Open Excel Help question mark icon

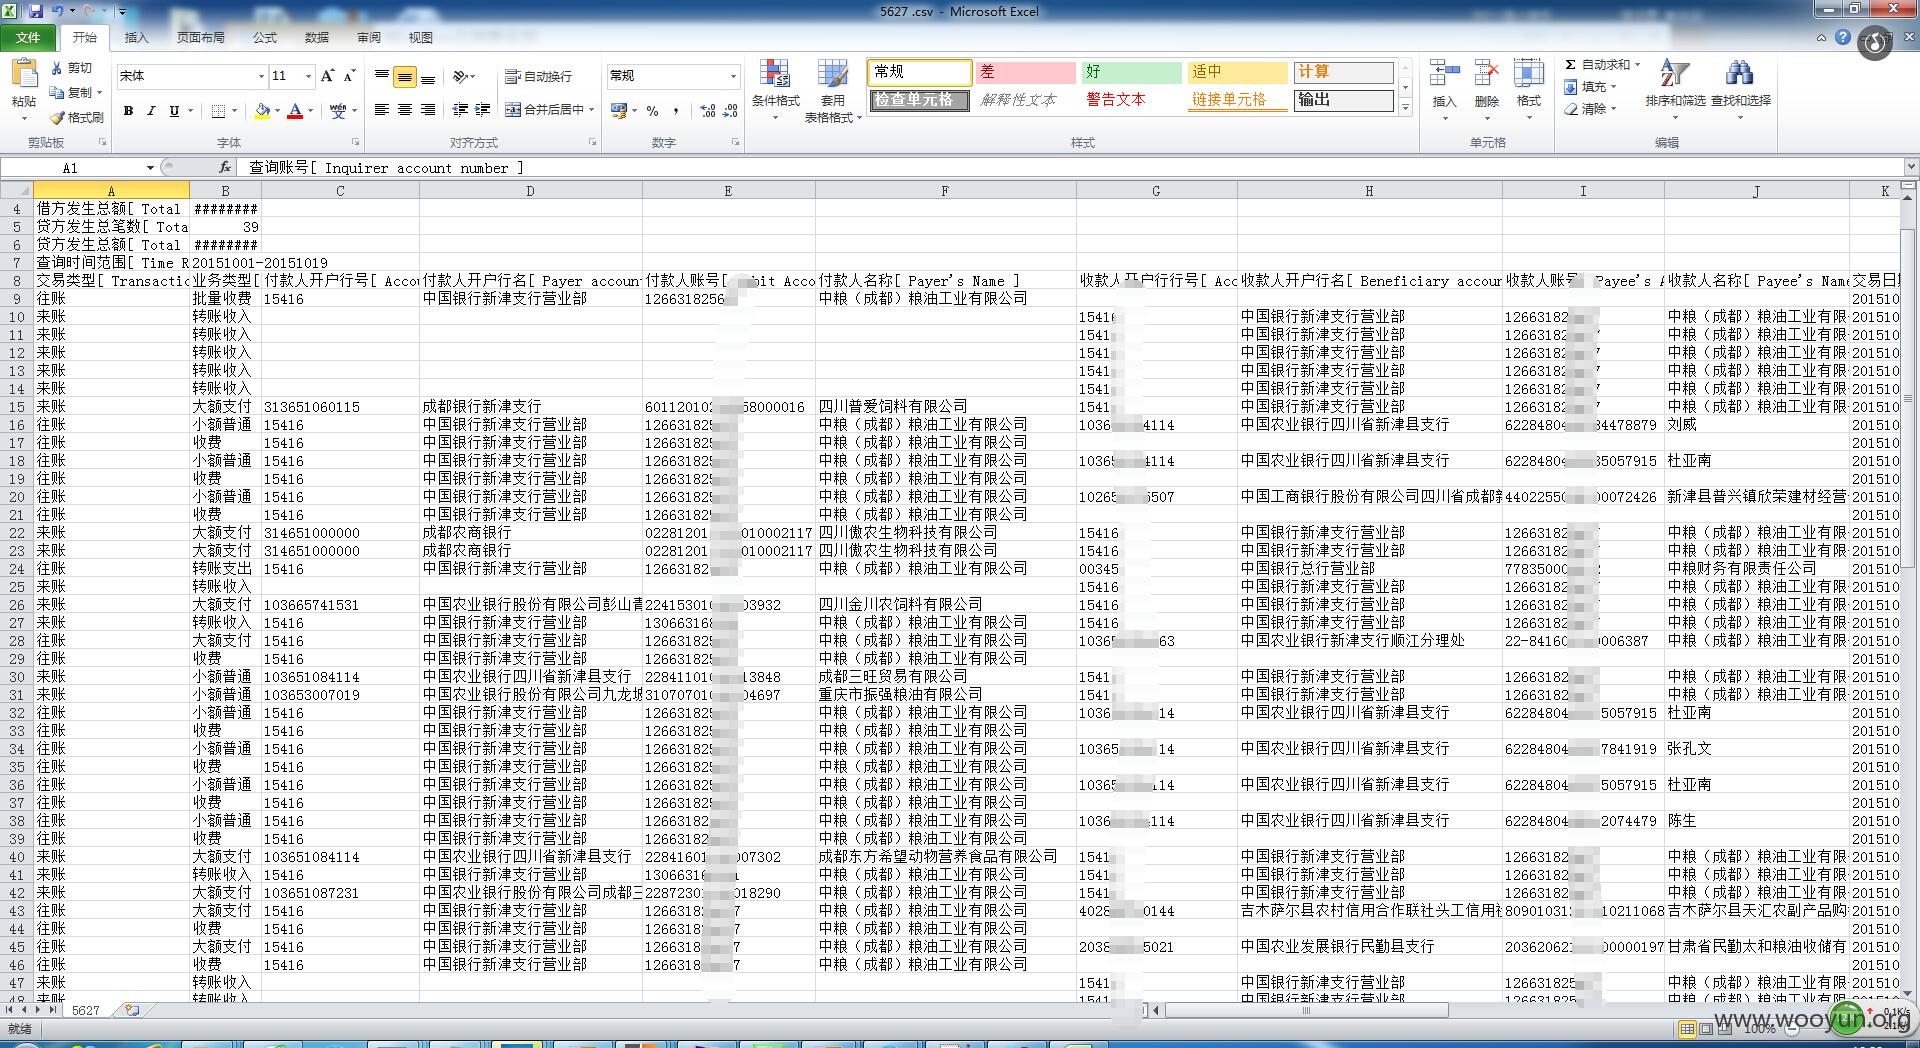1843,37
